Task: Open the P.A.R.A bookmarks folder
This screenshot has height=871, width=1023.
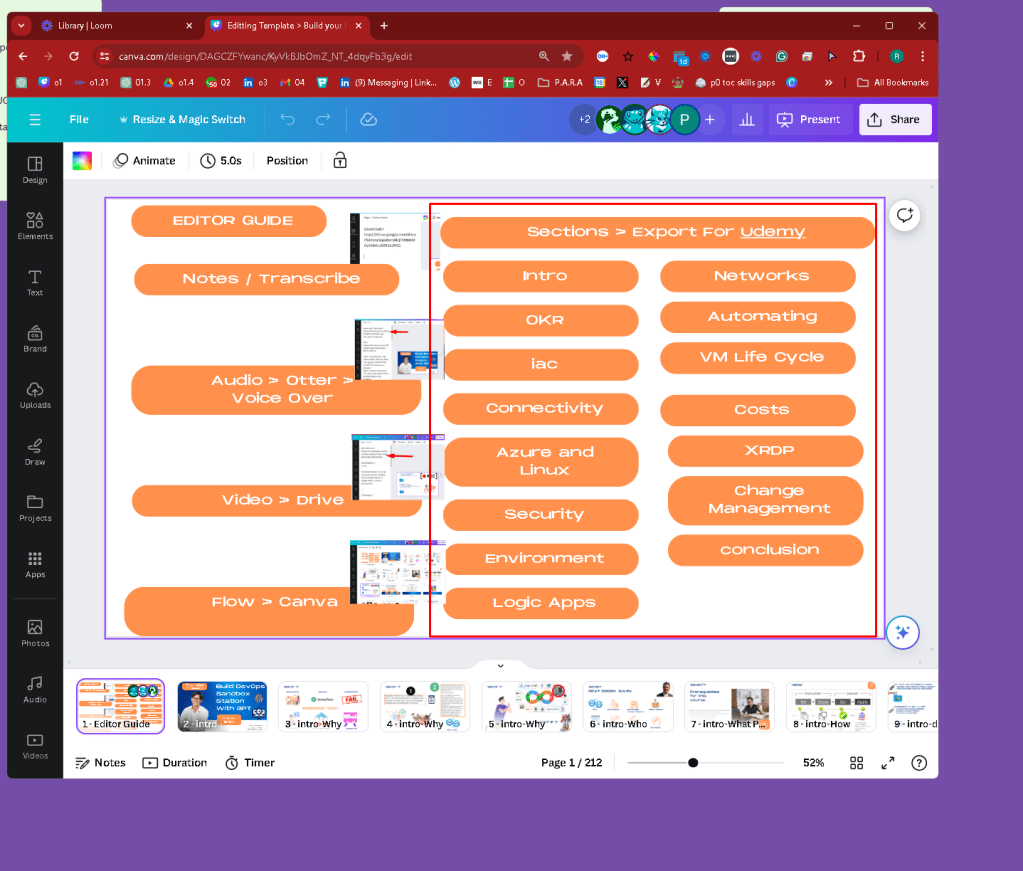Action: (x=560, y=82)
